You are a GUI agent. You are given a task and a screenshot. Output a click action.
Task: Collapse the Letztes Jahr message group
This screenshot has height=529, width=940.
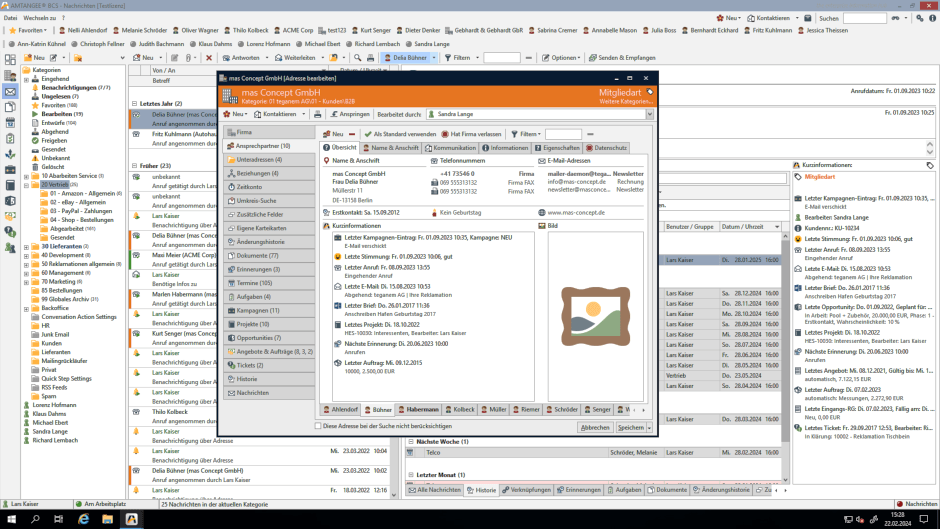coord(134,104)
